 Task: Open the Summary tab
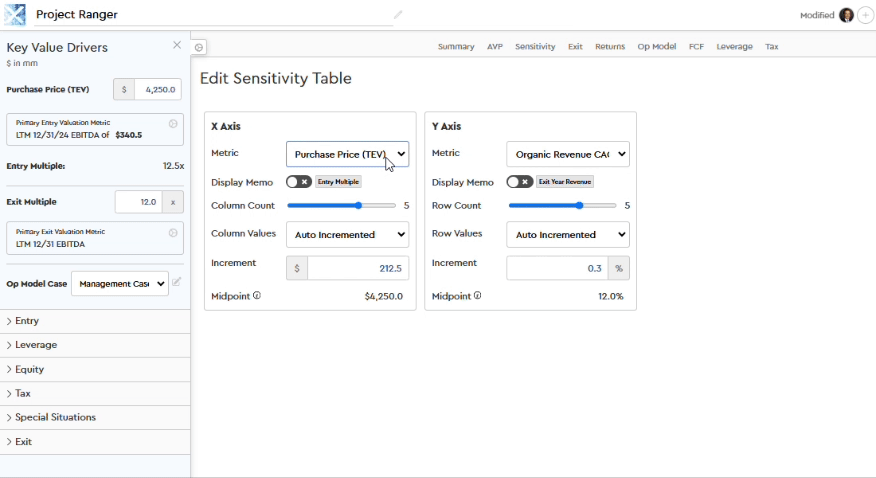[456, 47]
